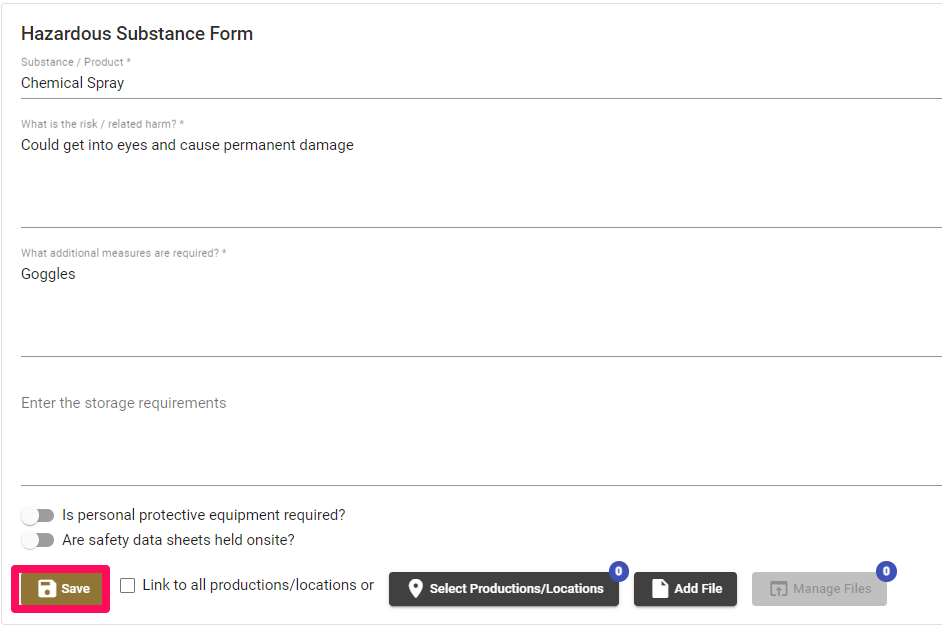The height and width of the screenshot is (625, 942).
Task: Check the Link to all productions/locations box
Action: pos(127,585)
